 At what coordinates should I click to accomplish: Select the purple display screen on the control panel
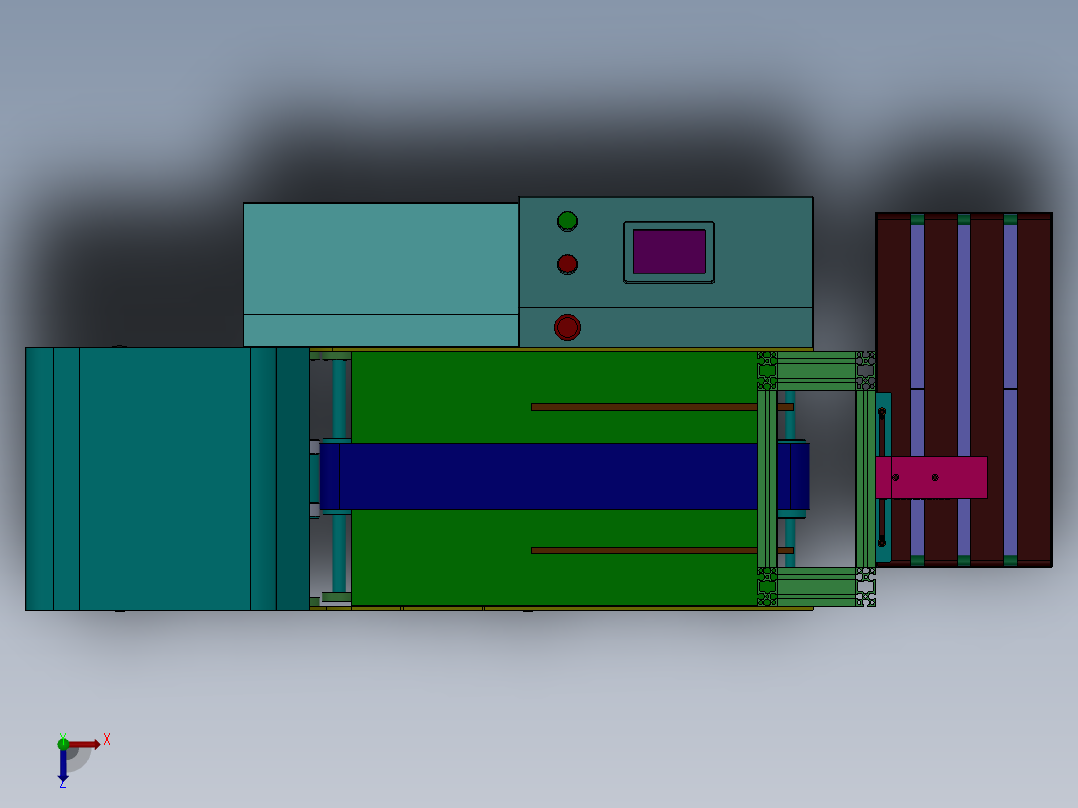[669, 252]
